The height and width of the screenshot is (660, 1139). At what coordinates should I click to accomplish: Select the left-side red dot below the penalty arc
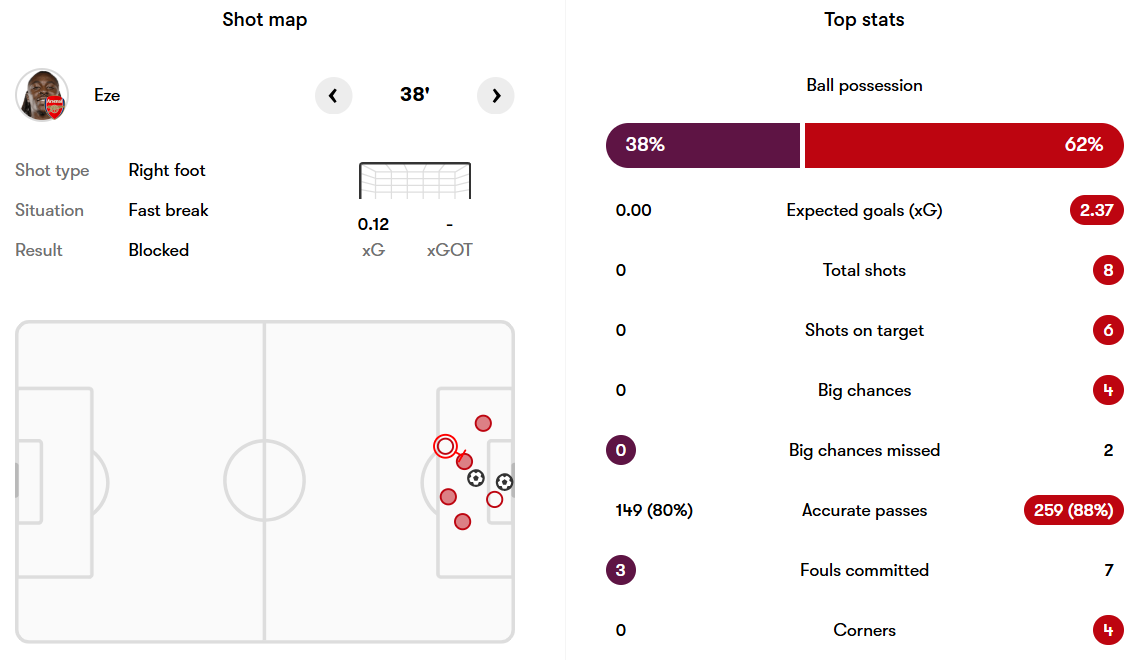click(x=448, y=496)
